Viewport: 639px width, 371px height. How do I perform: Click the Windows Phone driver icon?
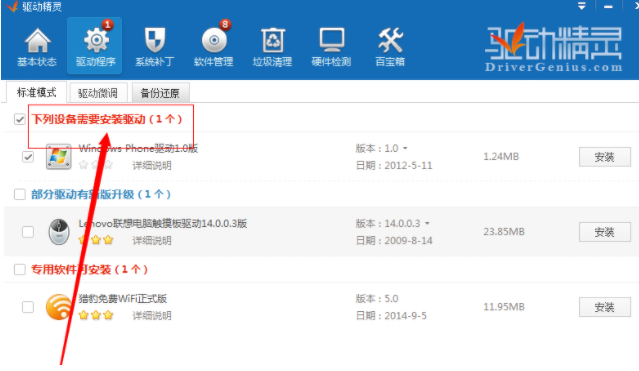(x=58, y=156)
